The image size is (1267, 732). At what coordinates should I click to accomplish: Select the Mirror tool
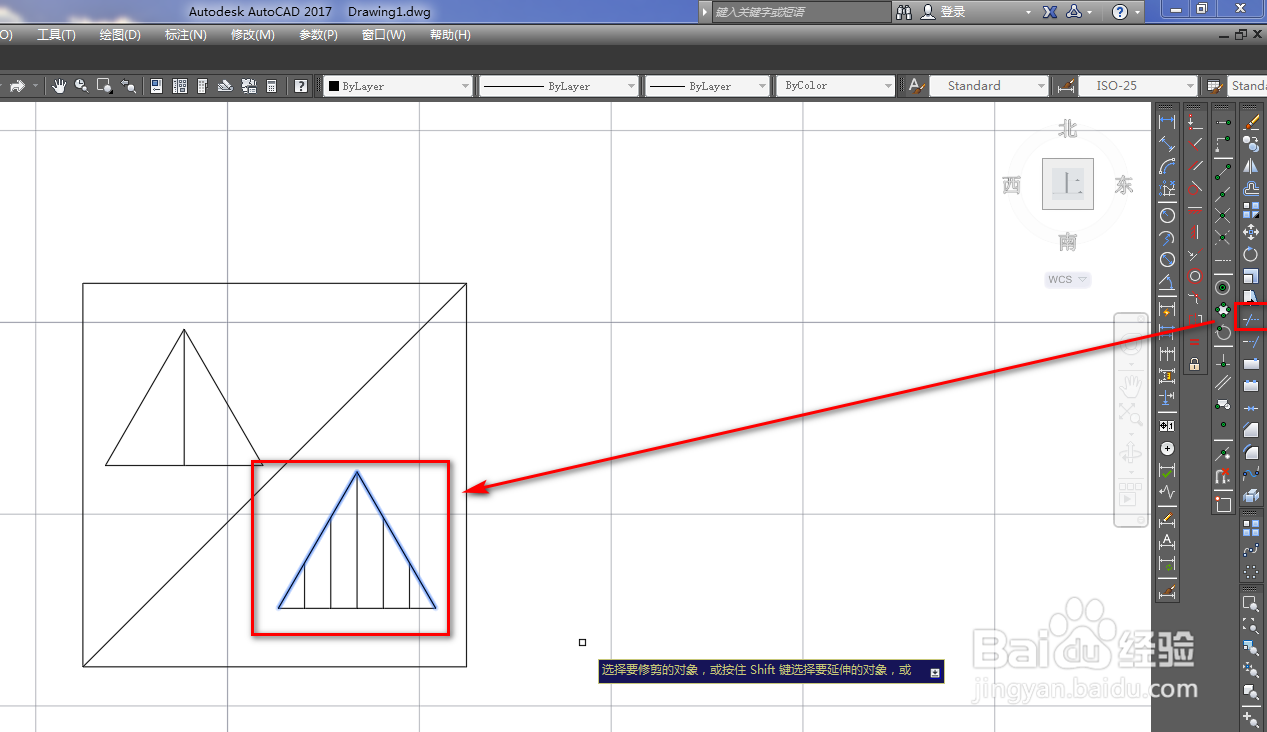pyautogui.click(x=1251, y=167)
